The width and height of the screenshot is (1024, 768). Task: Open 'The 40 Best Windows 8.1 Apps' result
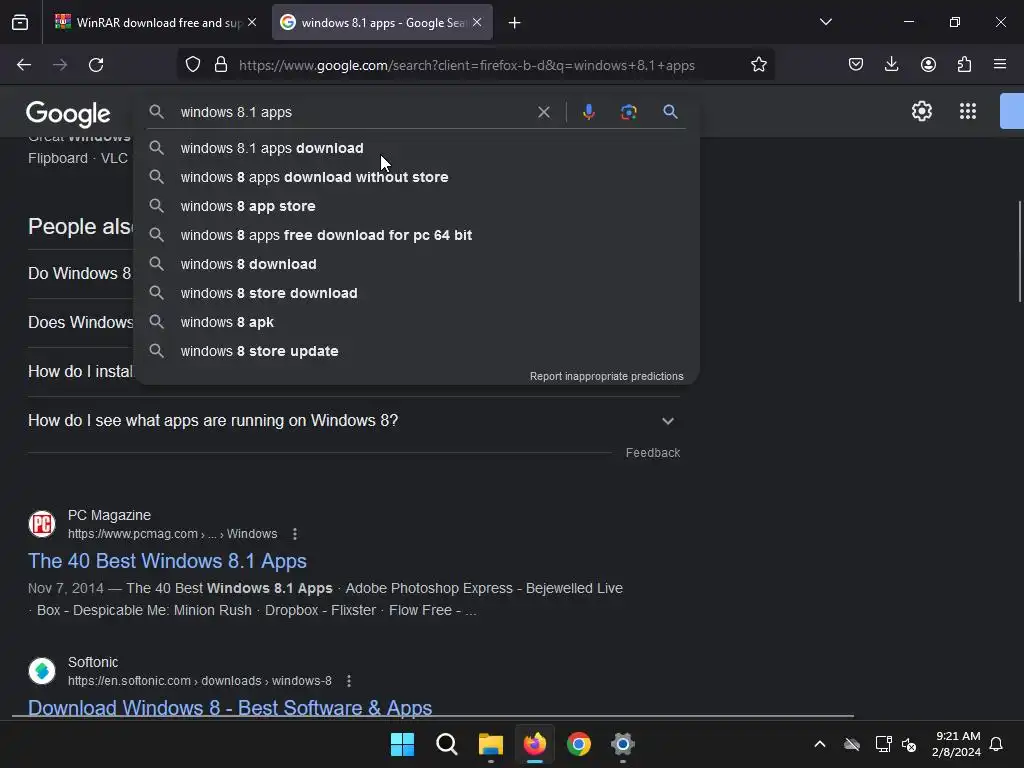(x=167, y=561)
